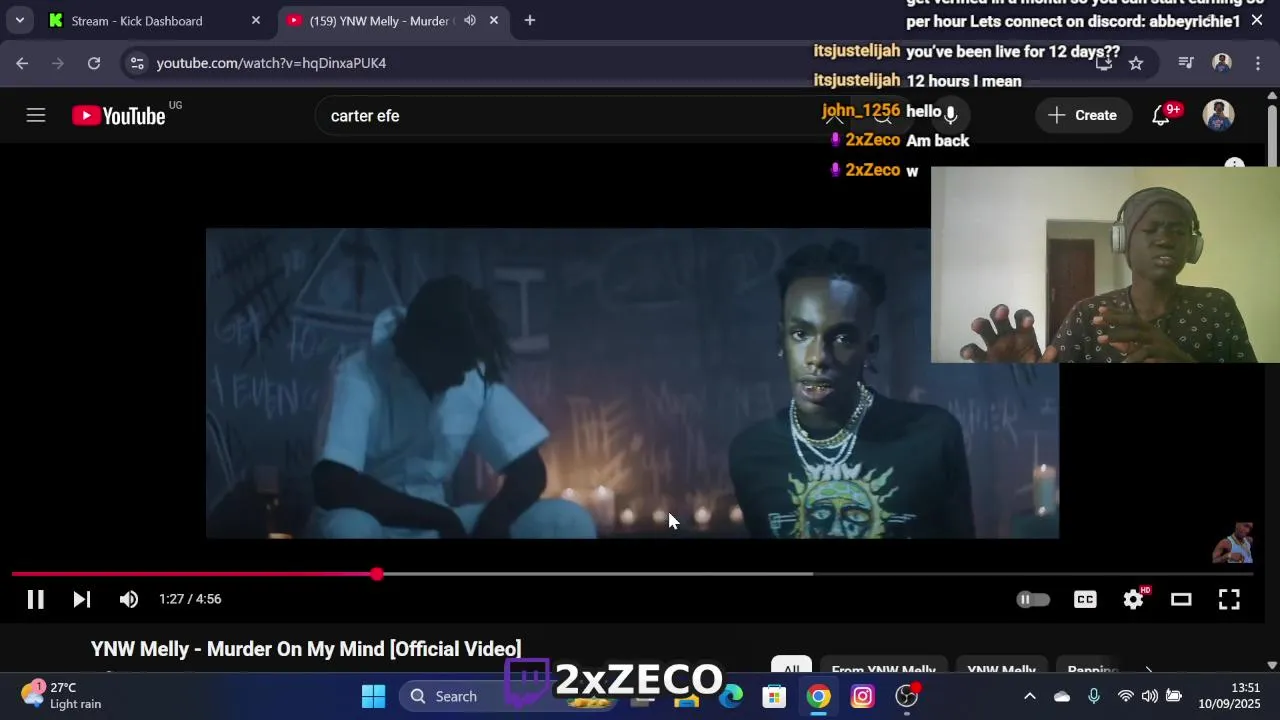
Task: Click the microphone tray icon
Action: click(1094, 696)
